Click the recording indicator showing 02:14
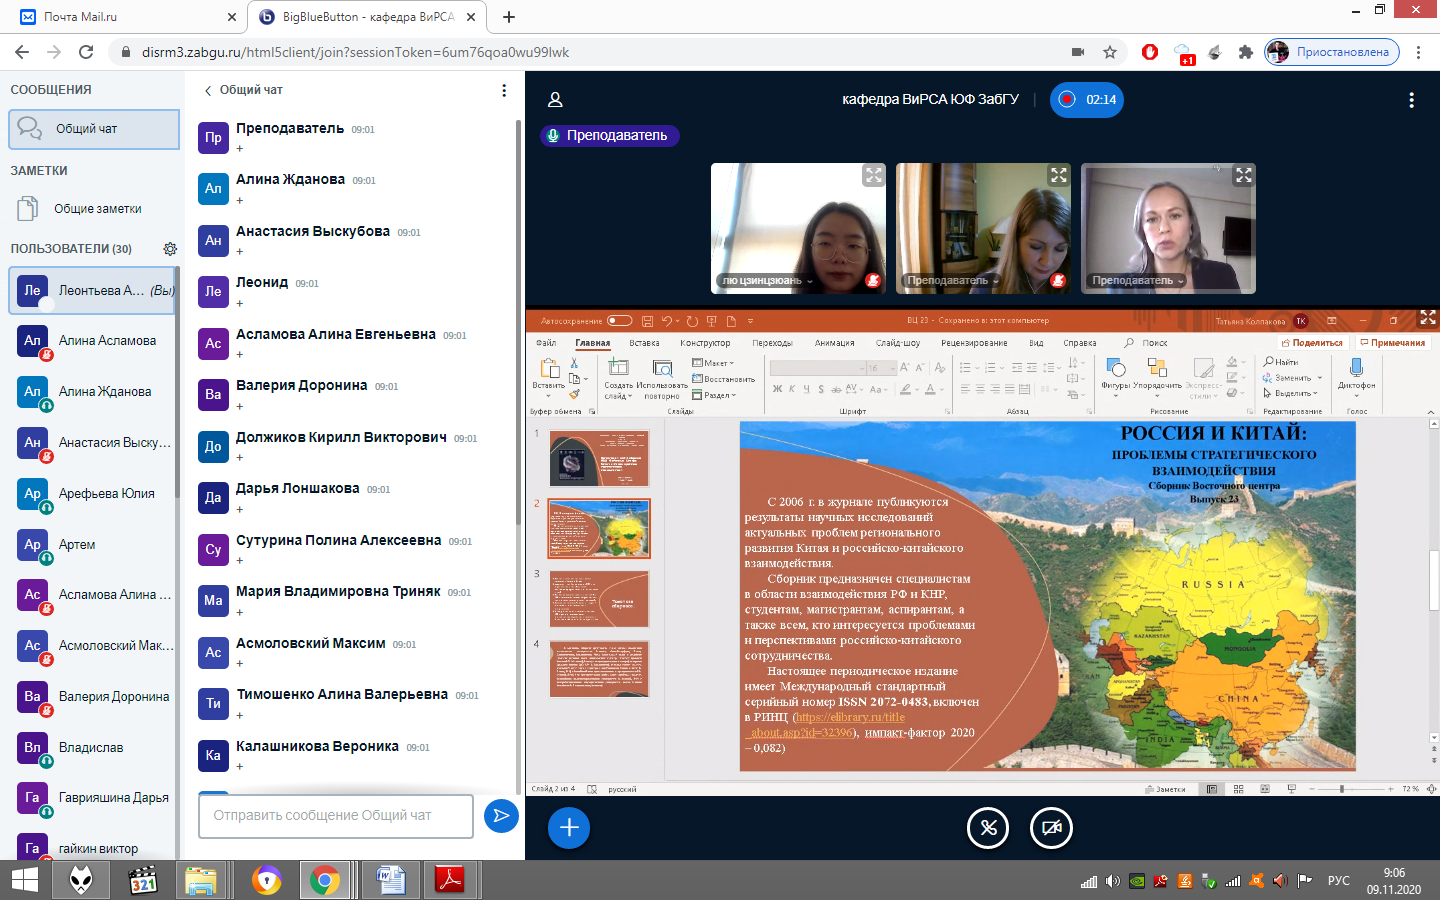This screenshot has height=900, width=1440. pos(1087,100)
